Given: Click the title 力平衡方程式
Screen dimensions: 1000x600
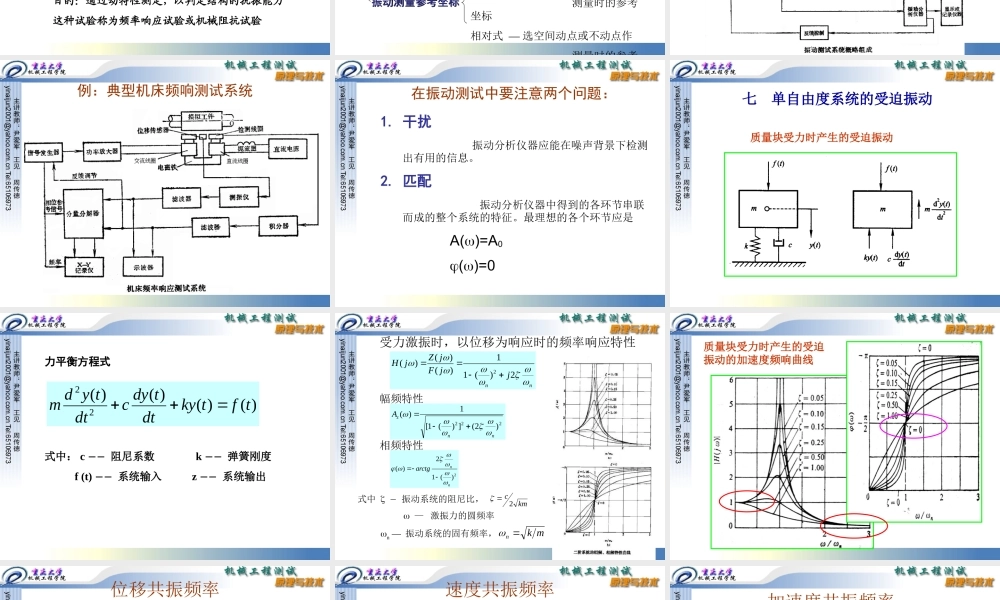Looking at the screenshot, I should [x=77, y=362].
